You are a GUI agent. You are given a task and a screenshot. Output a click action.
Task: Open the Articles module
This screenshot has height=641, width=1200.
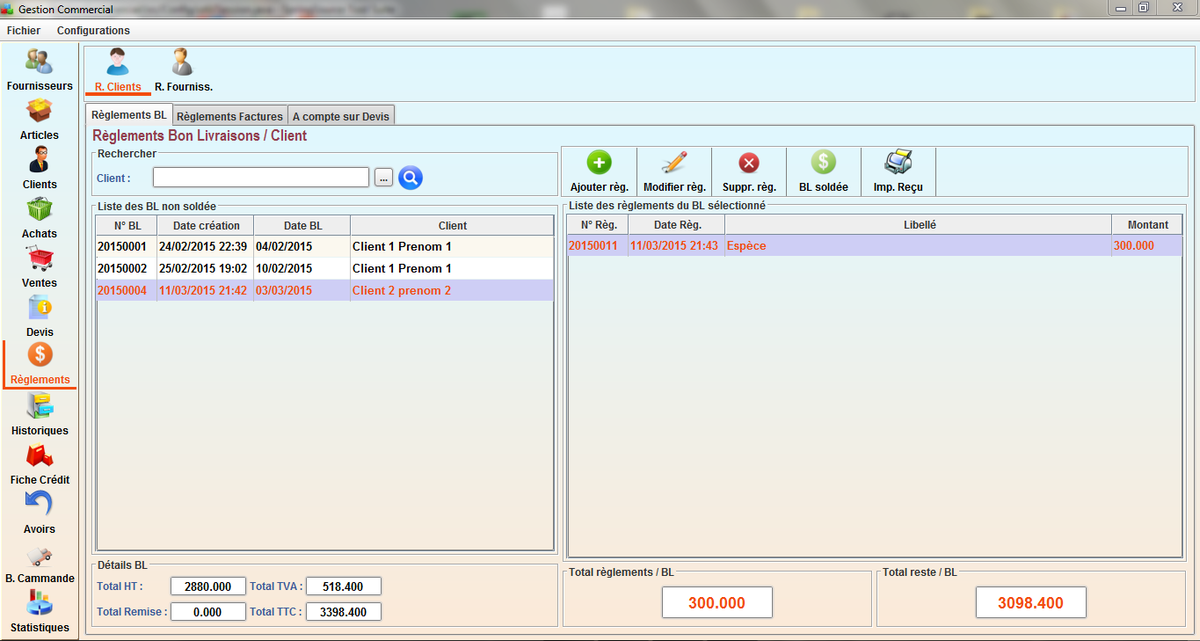click(x=39, y=119)
